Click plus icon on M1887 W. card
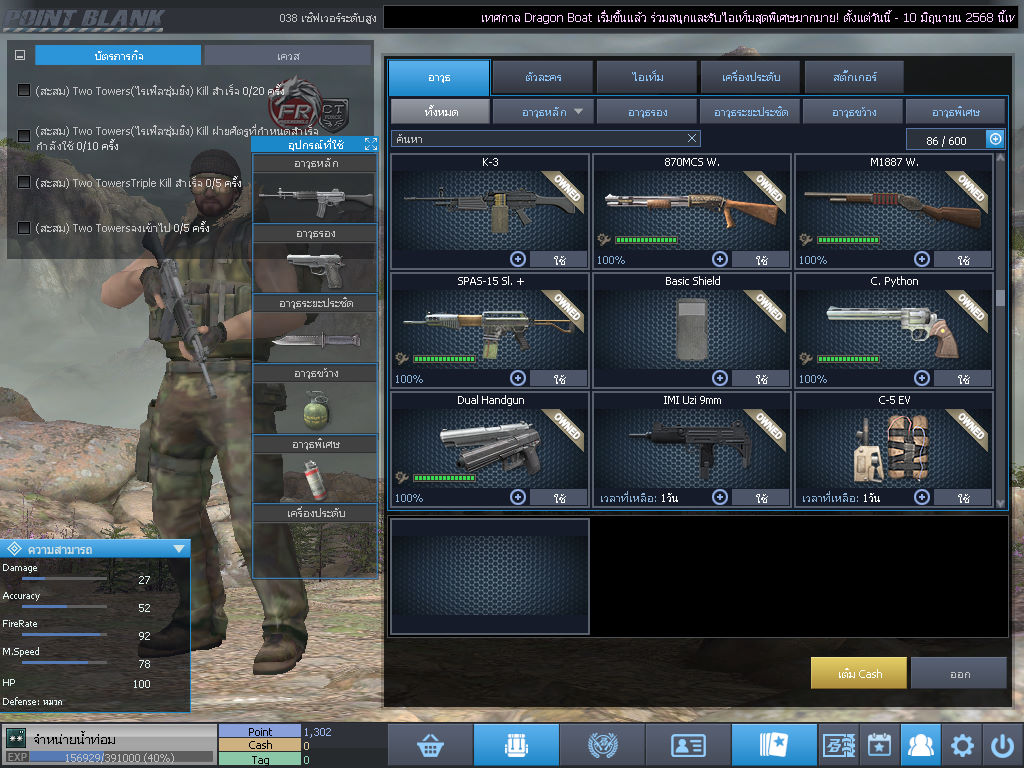The image size is (1024, 768). point(921,259)
